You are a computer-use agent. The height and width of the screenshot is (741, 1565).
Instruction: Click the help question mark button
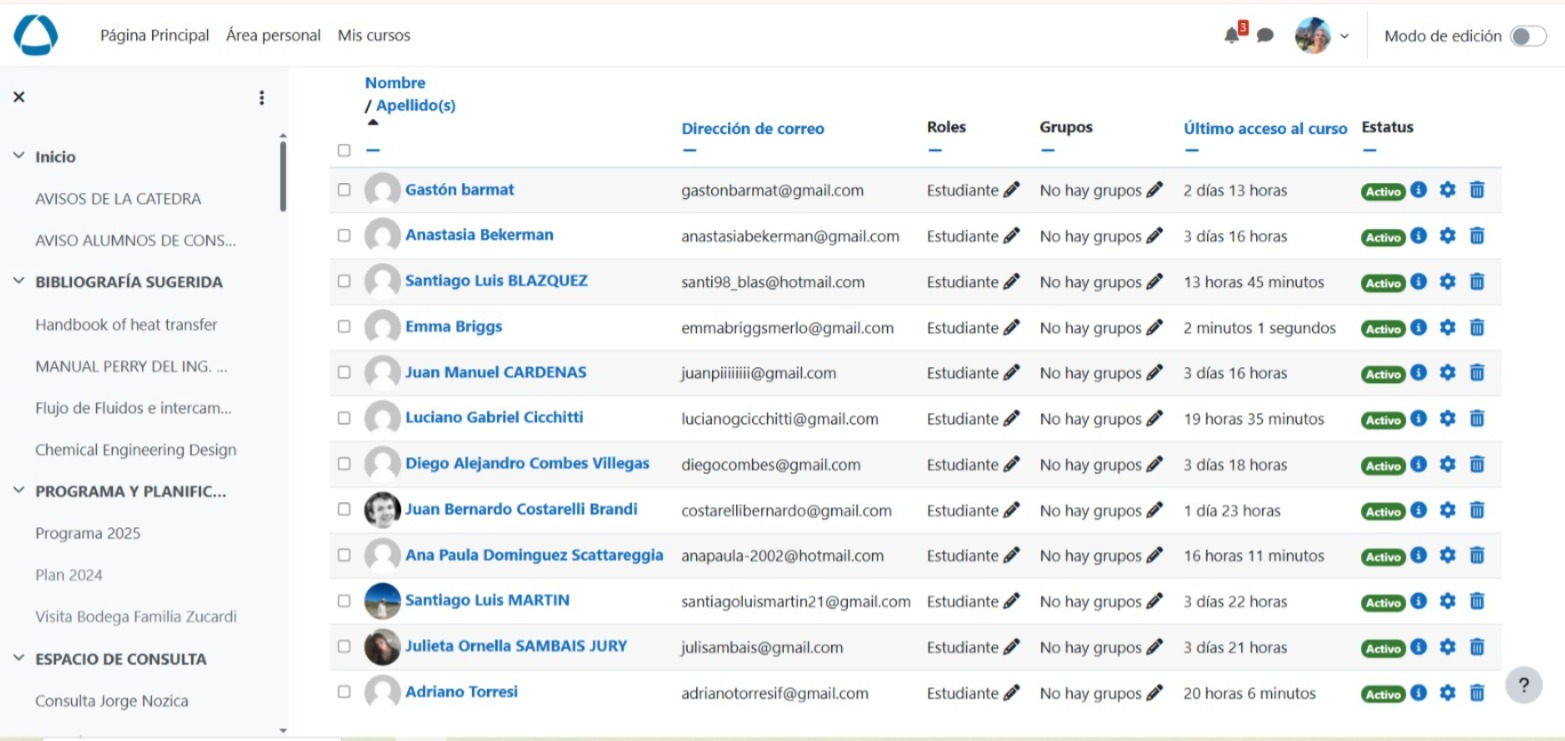(1523, 685)
